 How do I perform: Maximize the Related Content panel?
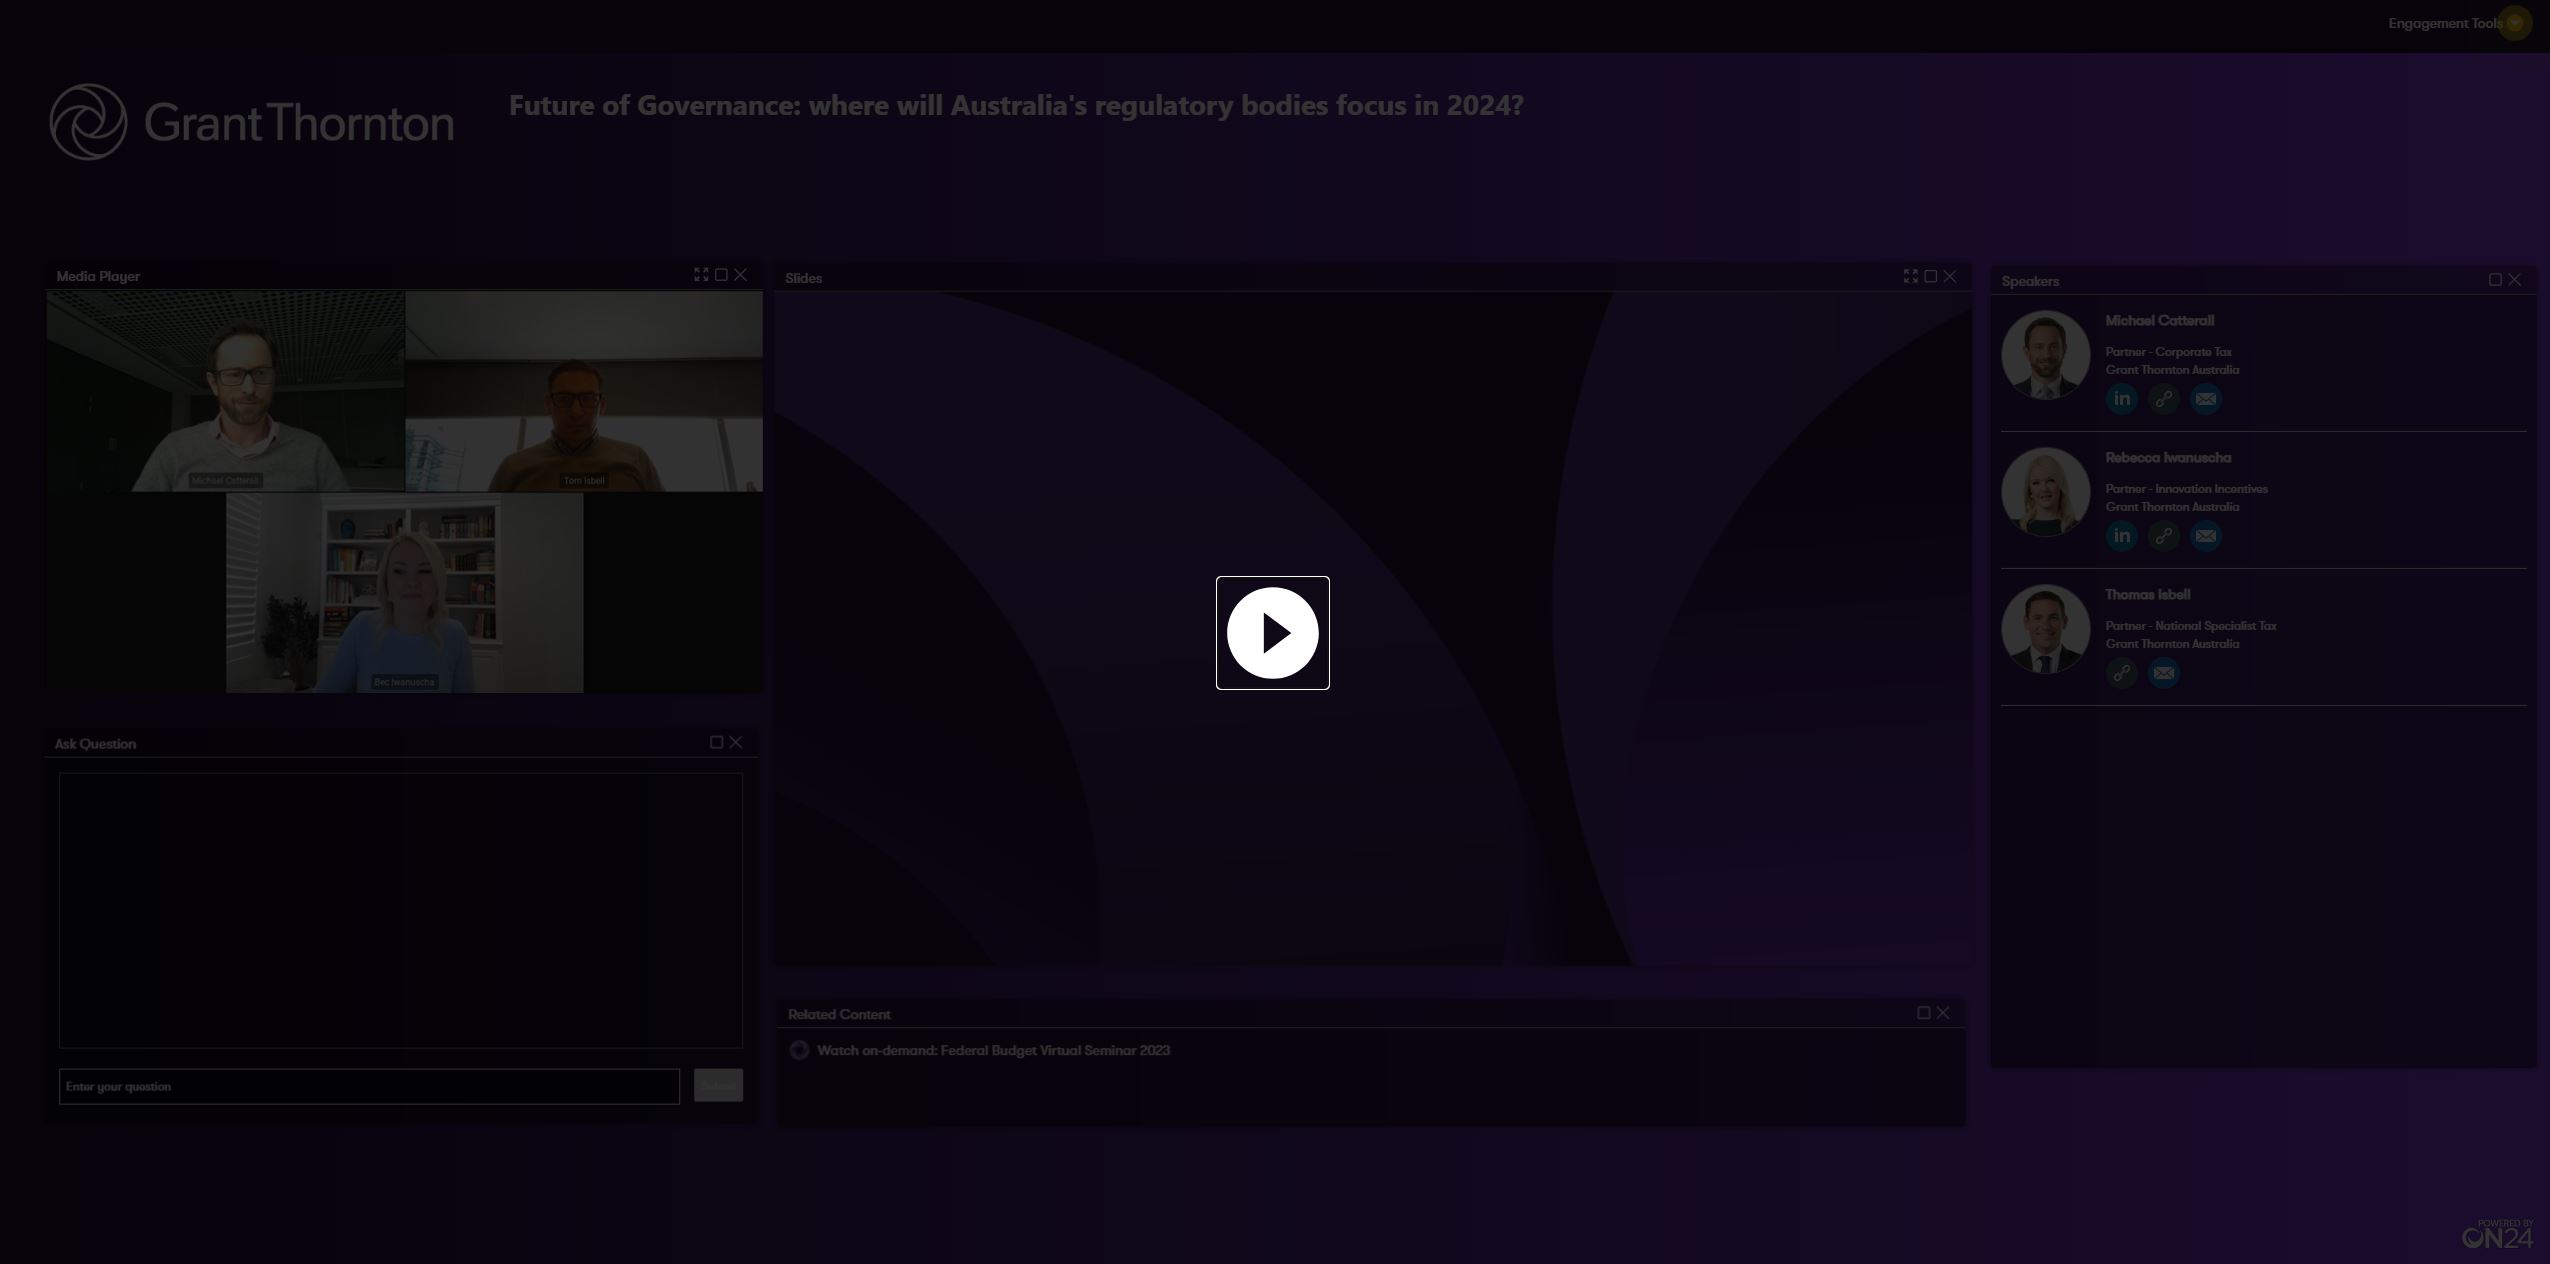(x=1923, y=1013)
